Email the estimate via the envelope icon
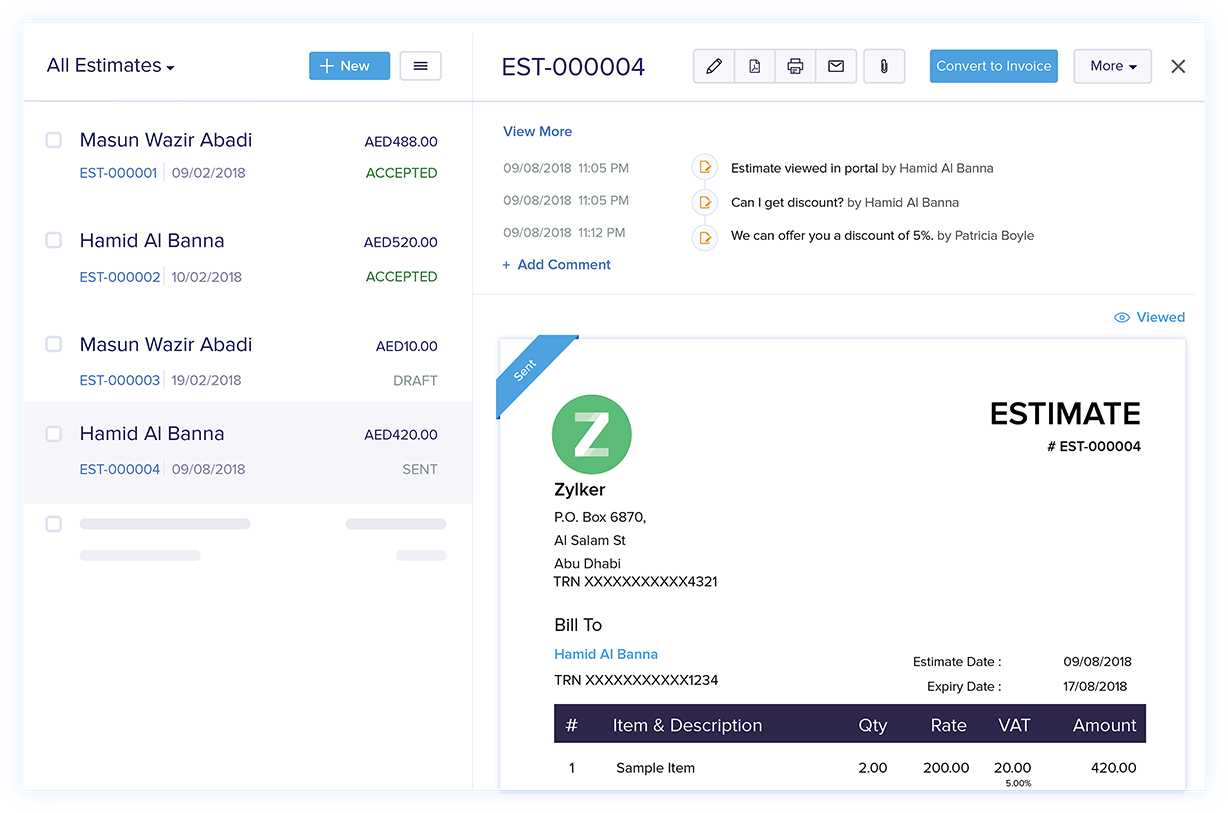The height and width of the screenshot is (813, 1228). (836, 66)
